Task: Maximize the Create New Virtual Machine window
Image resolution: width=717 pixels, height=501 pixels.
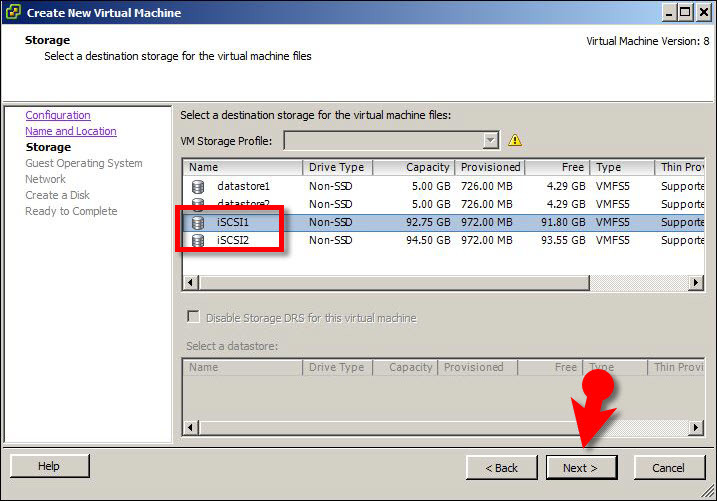Action: [x=685, y=12]
